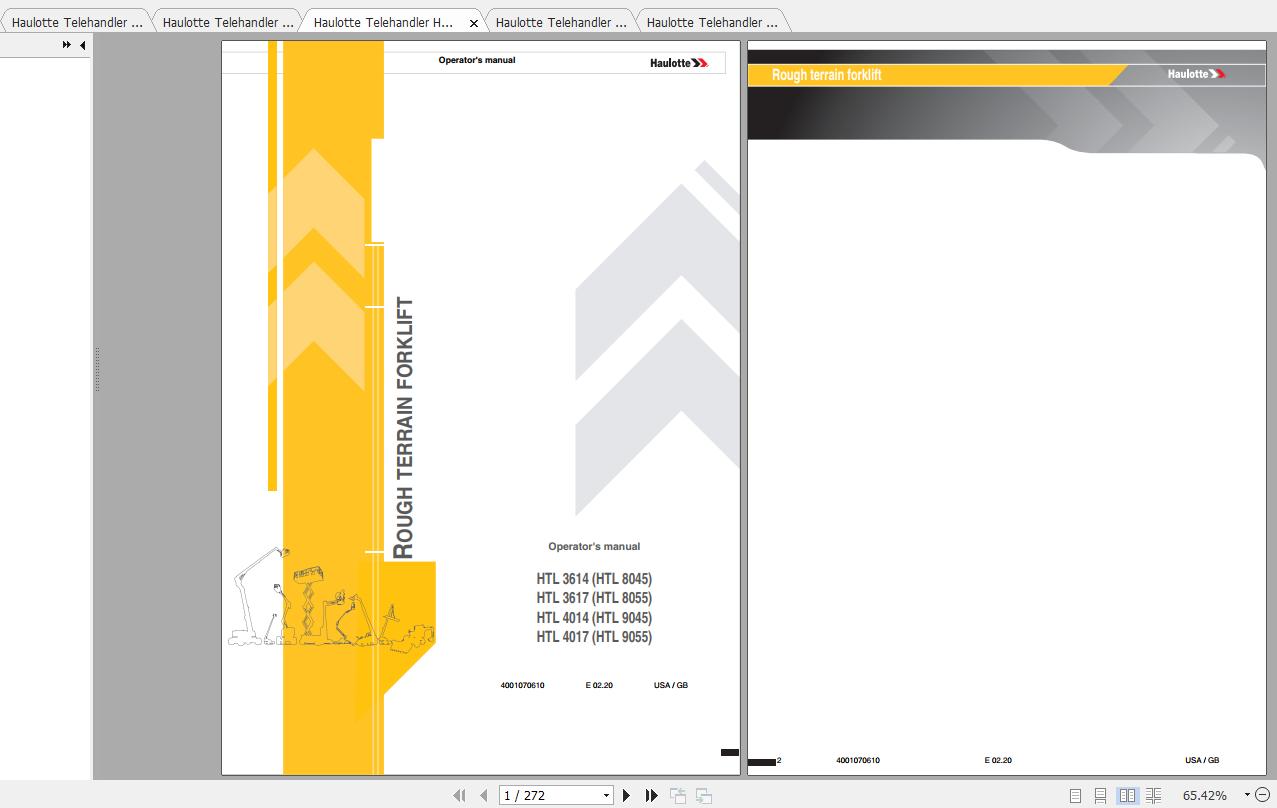Click the 65.42% zoom value
This screenshot has height=808, width=1277.
click(x=1205, y=796)
